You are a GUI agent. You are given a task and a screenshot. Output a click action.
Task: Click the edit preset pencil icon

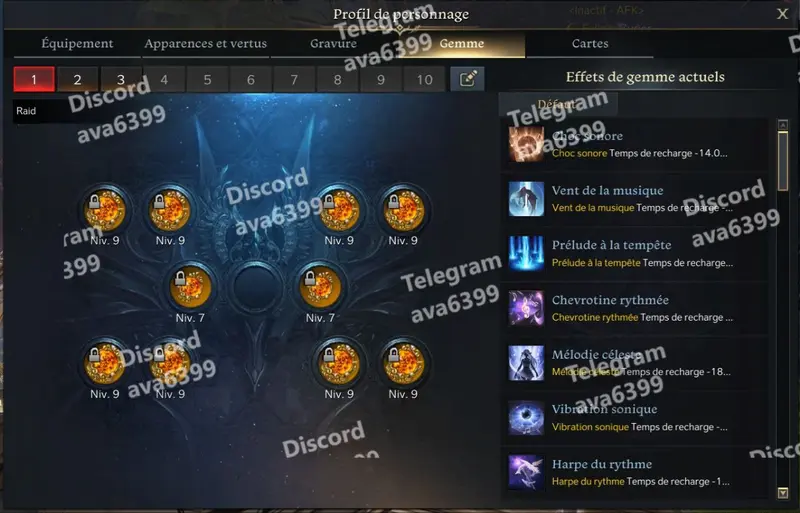(x=467, y=79)
